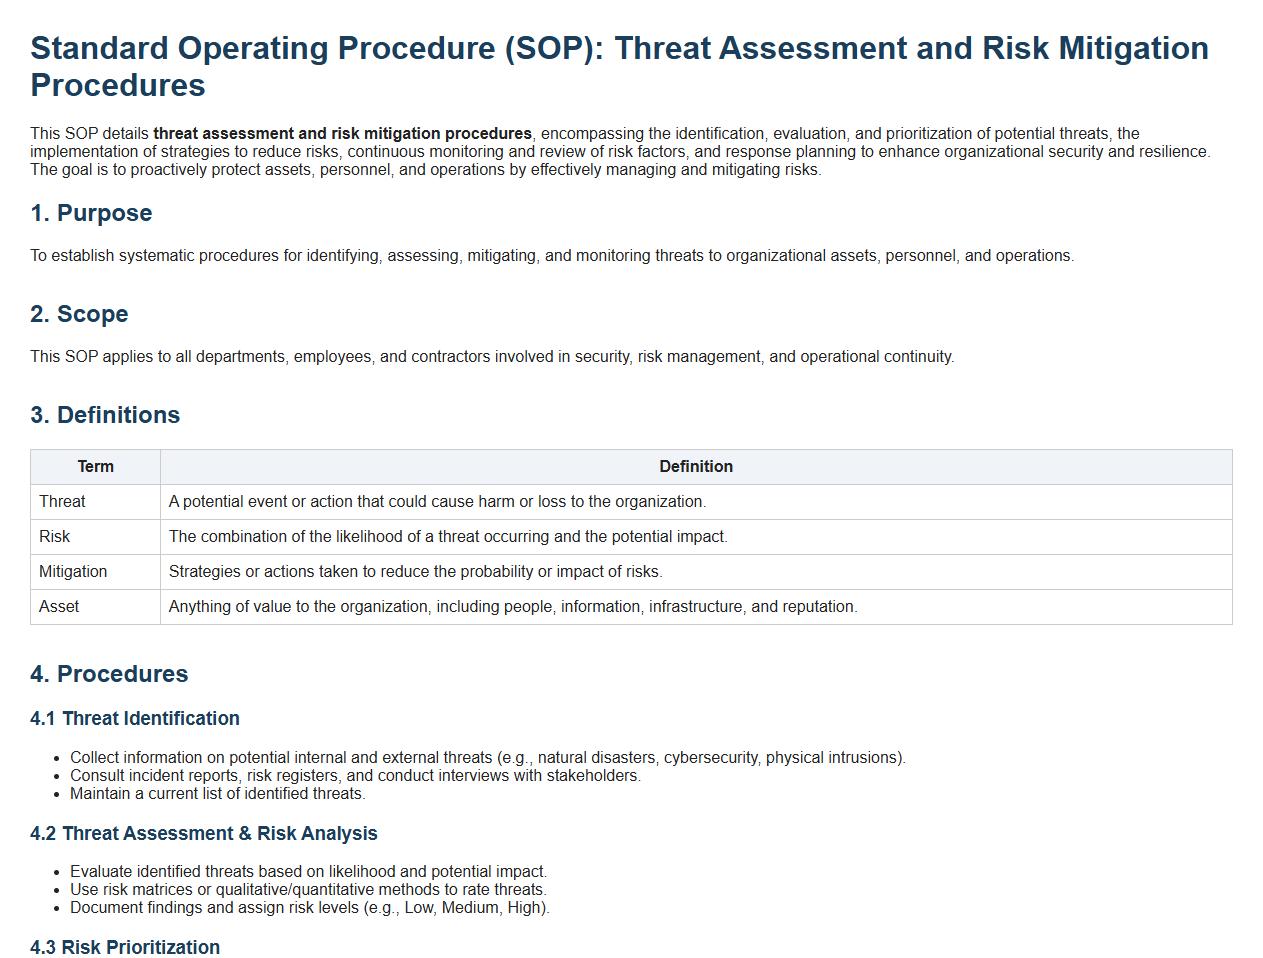Click the definition text for Risk
The image size is (1263, 958).
pyautogui.click(x=448, y=537)
